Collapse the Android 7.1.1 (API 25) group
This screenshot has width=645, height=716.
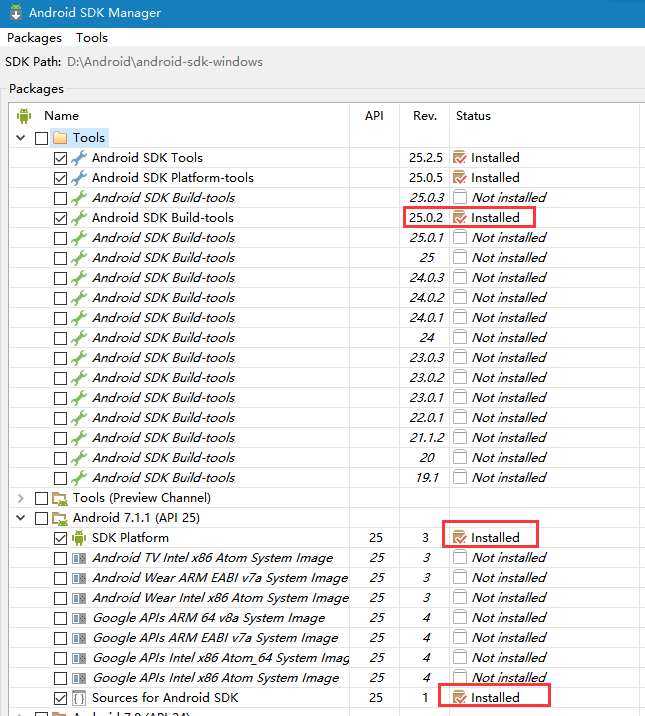pyautogui.click(x=22, y=517)
